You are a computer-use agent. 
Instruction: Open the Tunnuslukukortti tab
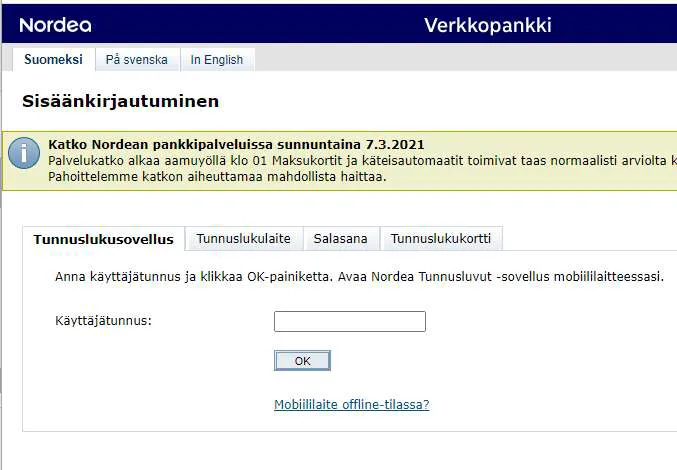point(441,239)
